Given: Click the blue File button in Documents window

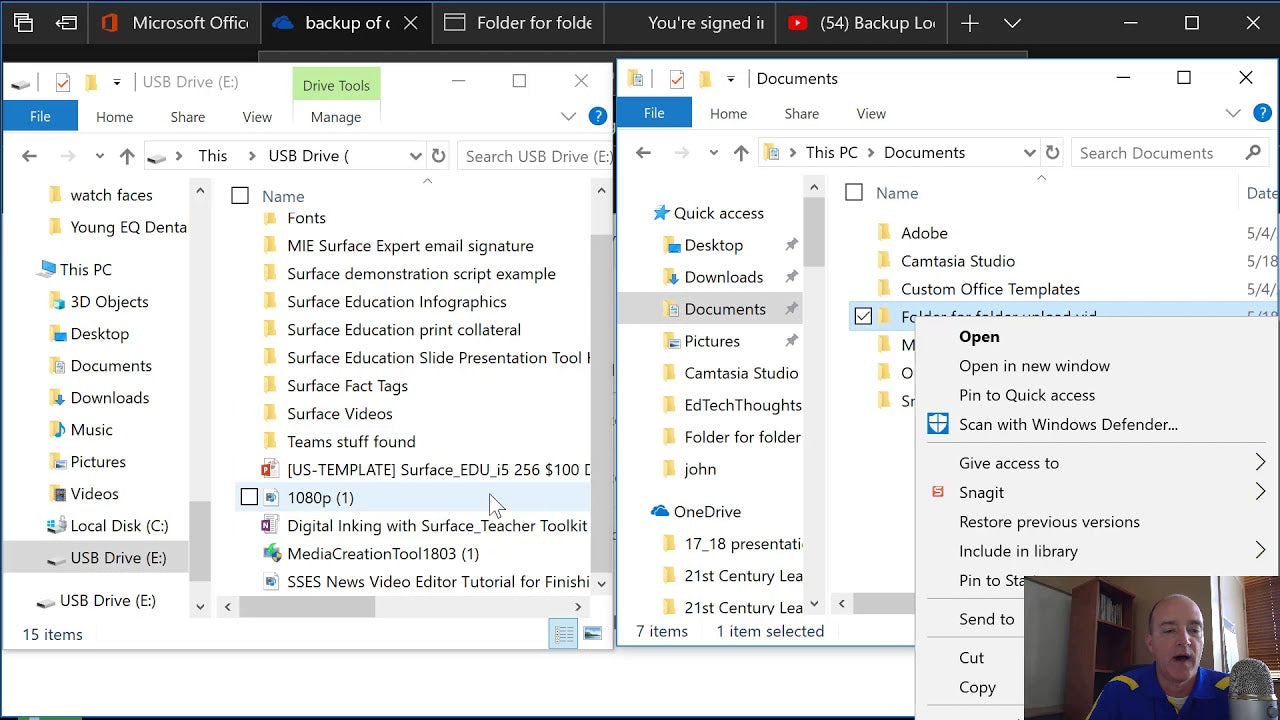Looking at the screenshot, I should (654, 114).
